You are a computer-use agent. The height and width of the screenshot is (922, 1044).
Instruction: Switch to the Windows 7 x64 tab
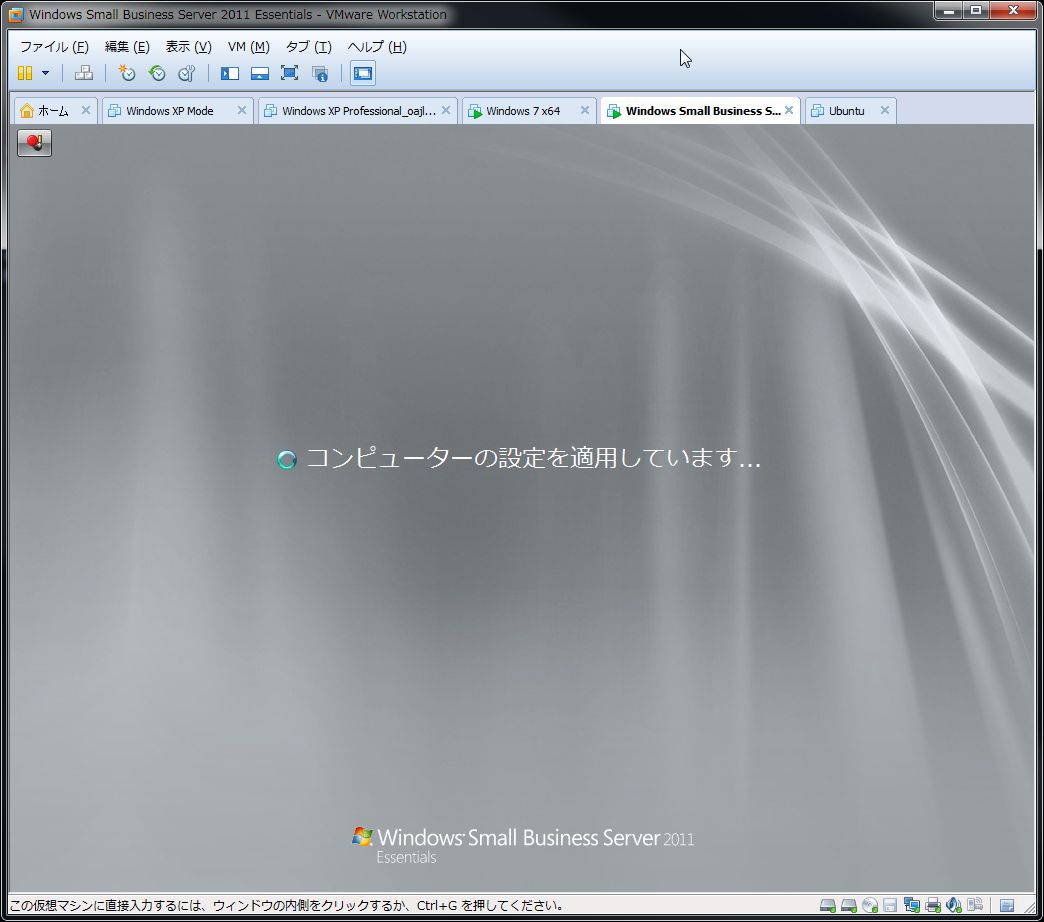(x=523, y=111)
